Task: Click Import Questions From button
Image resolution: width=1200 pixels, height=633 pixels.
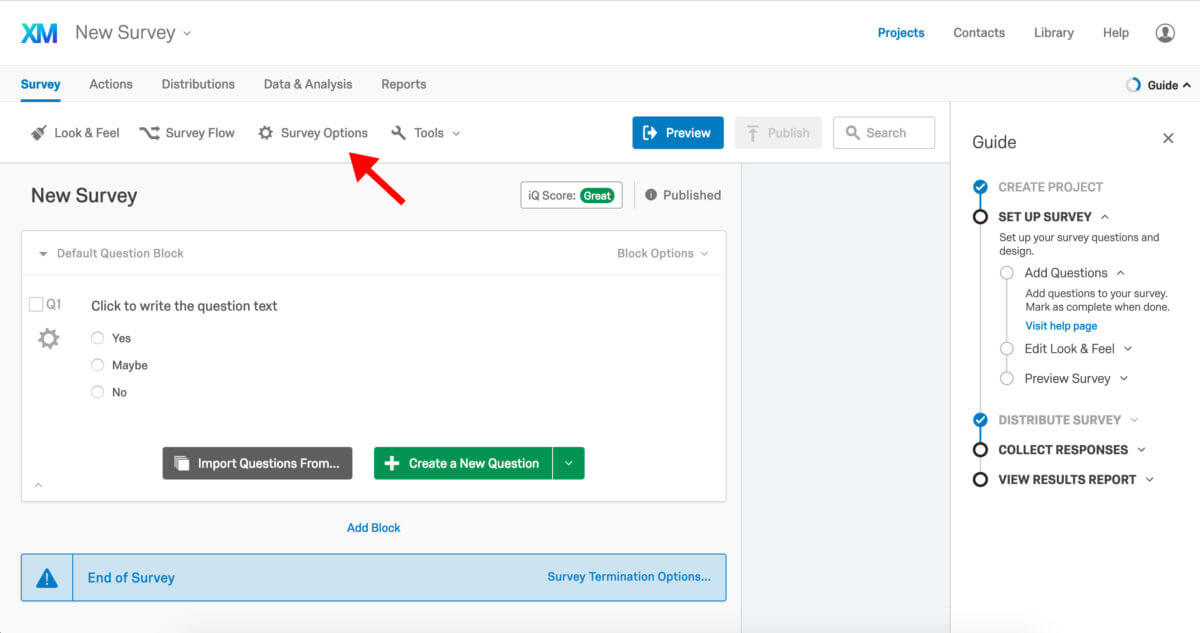Action: [258, 463]
